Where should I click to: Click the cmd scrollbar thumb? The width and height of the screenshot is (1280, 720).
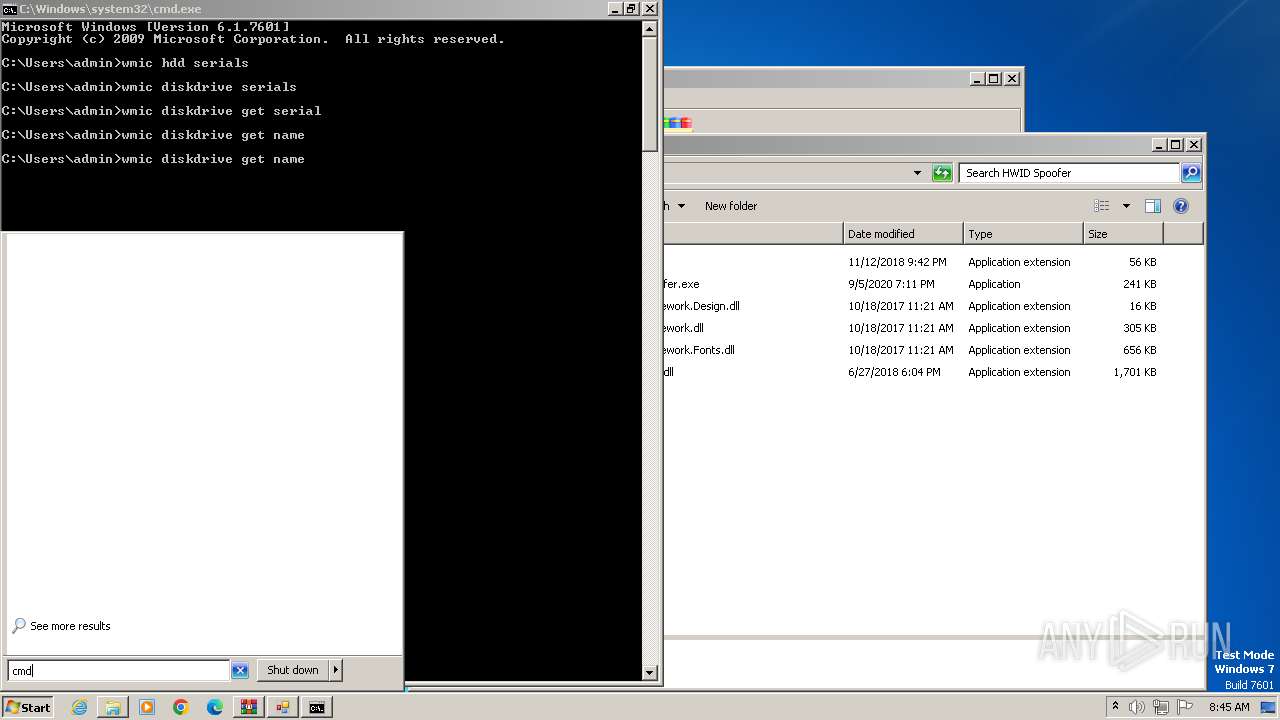pos(650,92)
